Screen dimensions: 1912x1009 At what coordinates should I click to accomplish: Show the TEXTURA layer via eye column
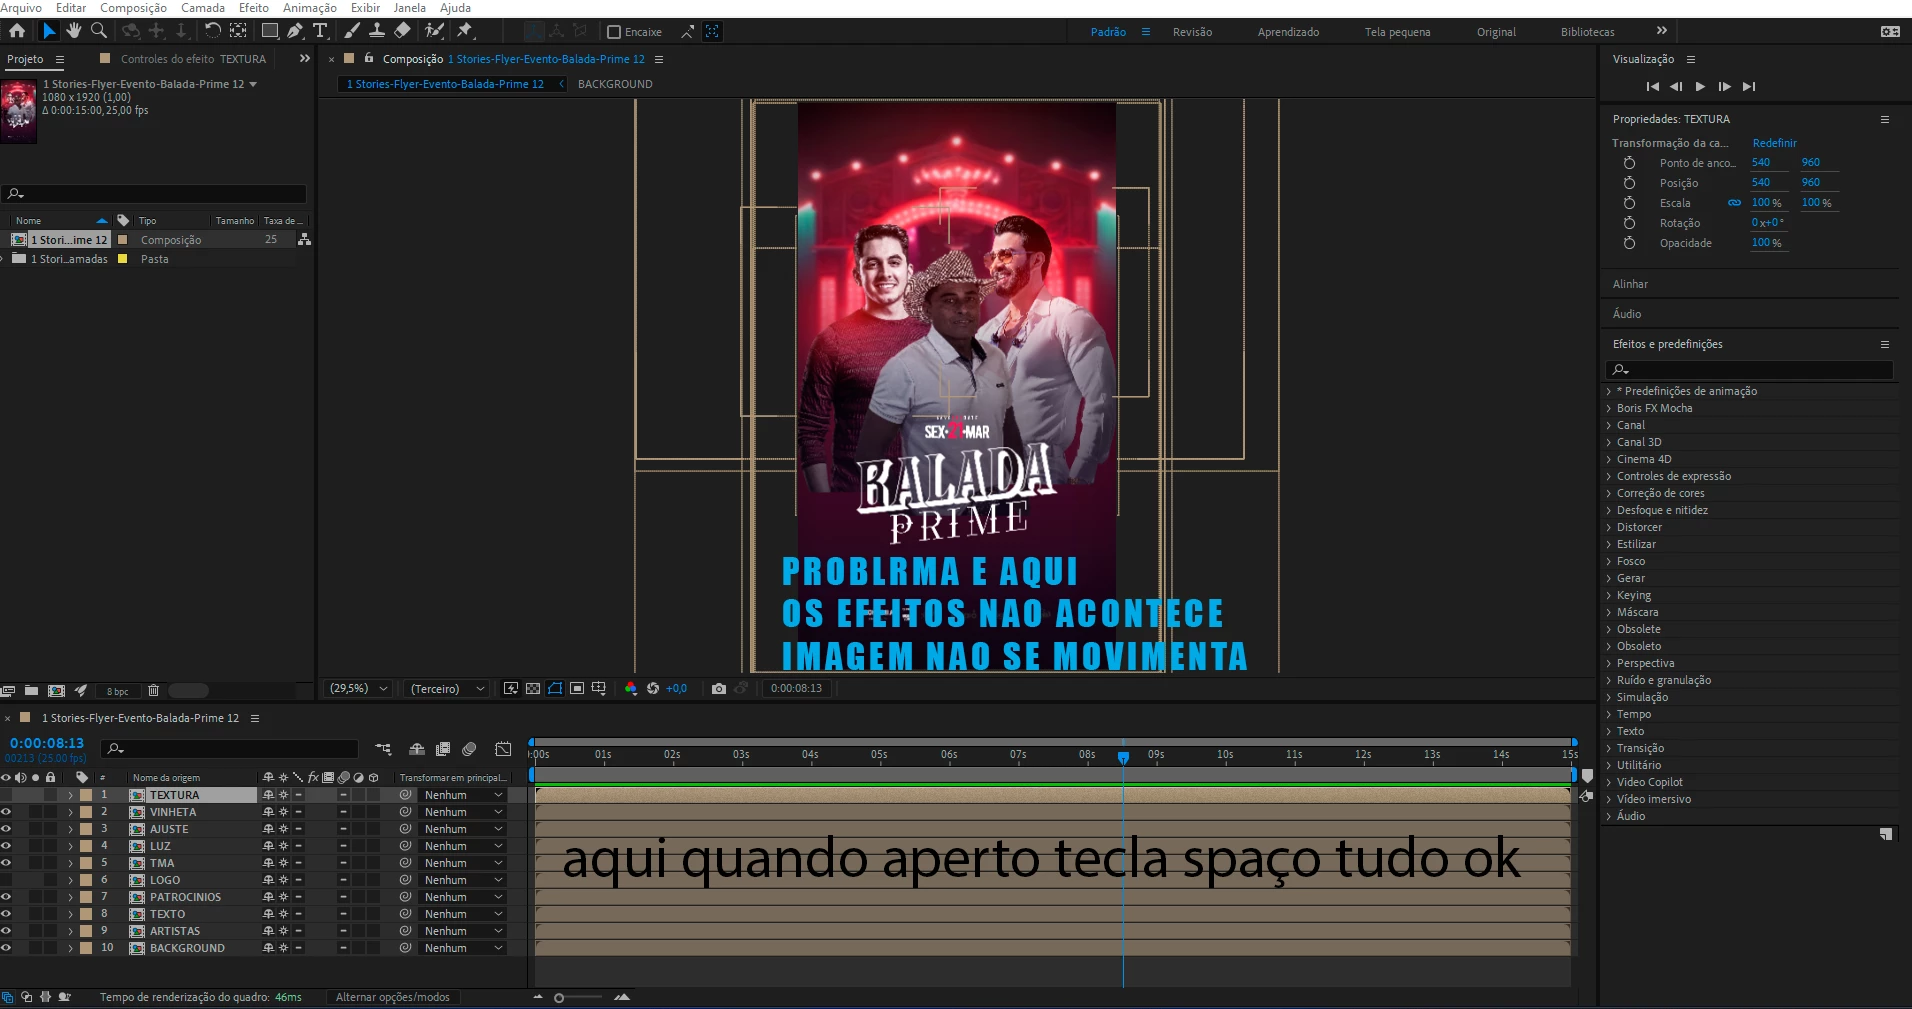pos(6,795)
